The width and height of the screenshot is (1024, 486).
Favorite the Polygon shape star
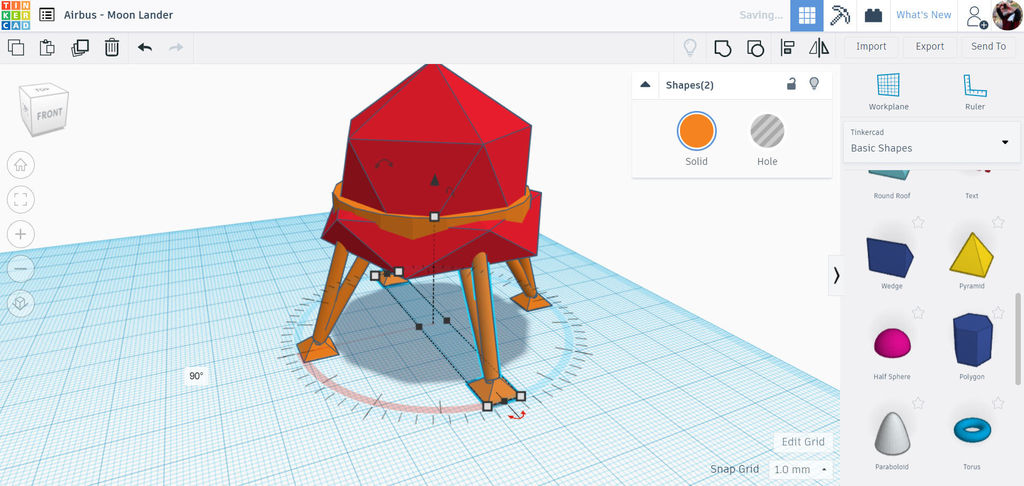coord(998,313)
